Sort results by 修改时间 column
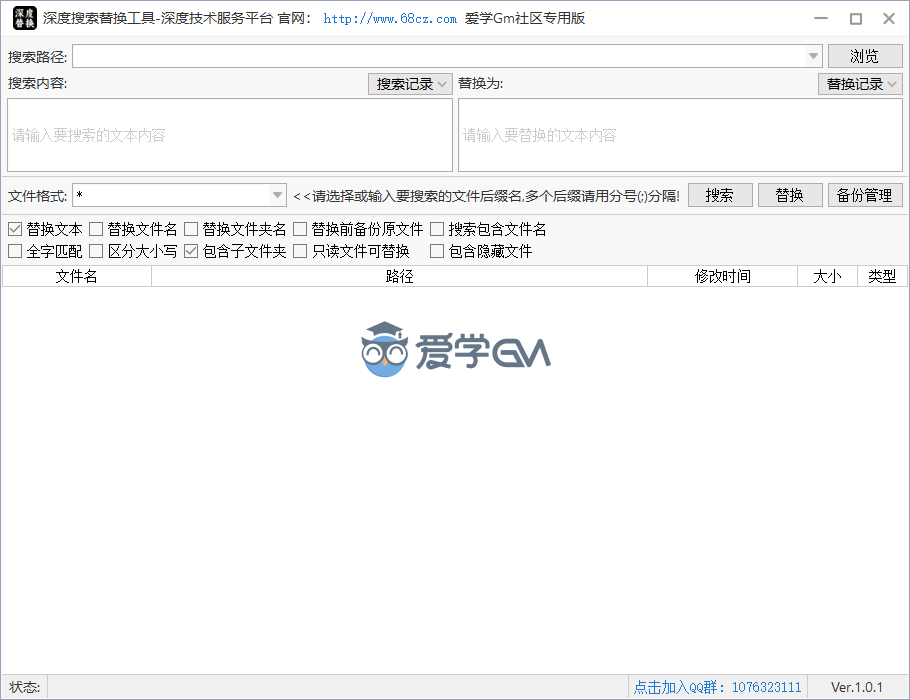This screenshot has height=700, width=910. pos(722,276)
